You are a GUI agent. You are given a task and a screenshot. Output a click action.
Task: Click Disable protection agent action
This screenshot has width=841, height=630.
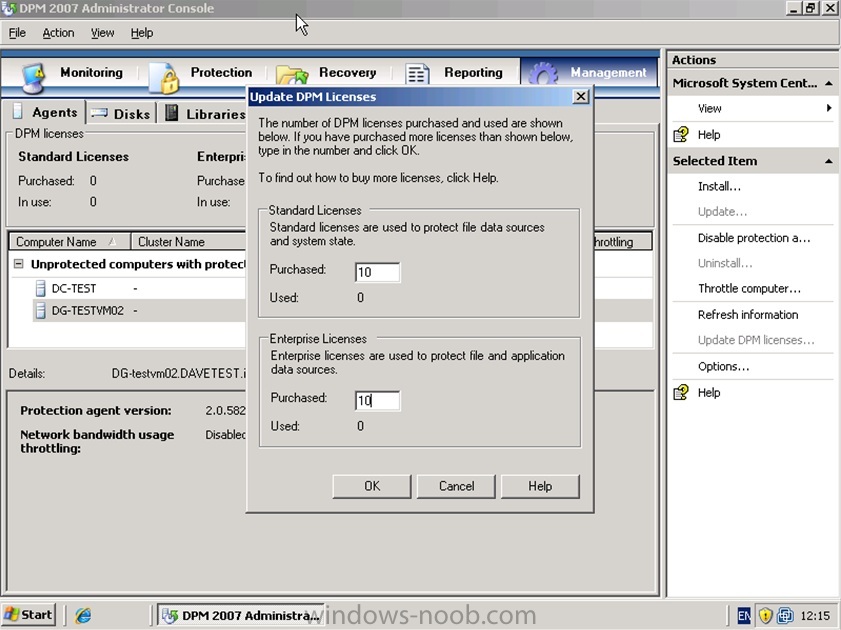(754, 238)
